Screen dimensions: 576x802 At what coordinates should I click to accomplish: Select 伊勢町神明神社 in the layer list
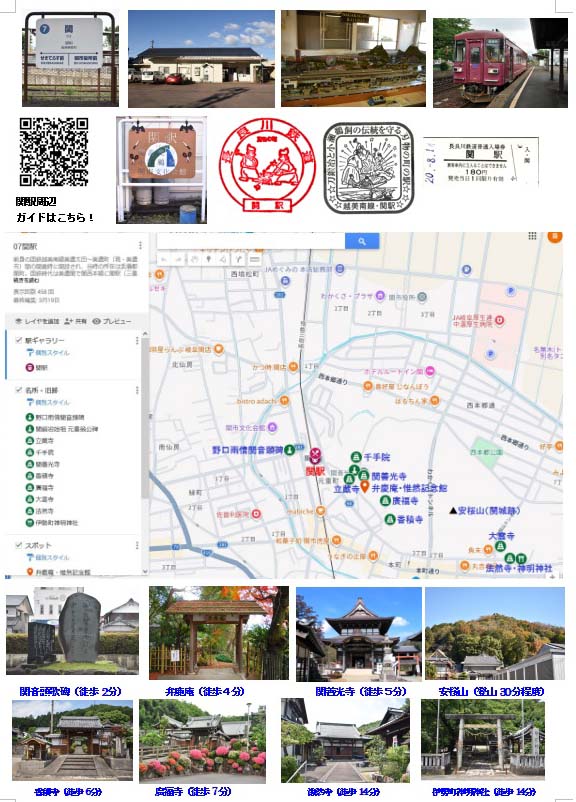click(x=52, y=523)
